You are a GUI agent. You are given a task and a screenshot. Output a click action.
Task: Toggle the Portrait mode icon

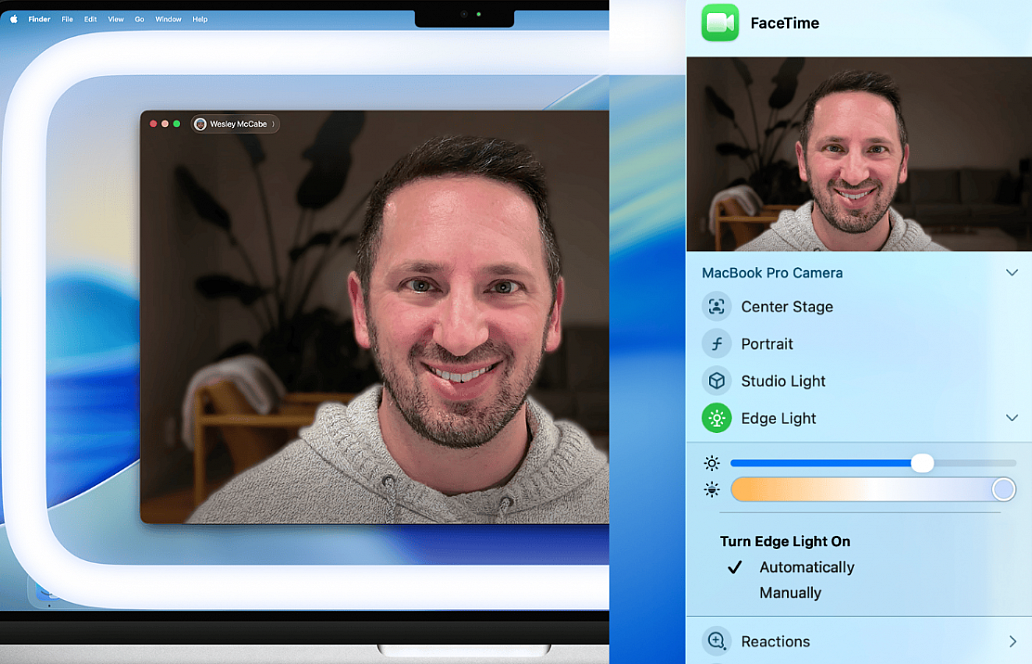pos(716,344)
